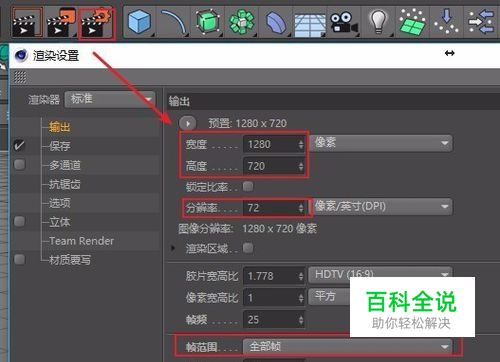Click Render to Picture Viewer icon

61,22
